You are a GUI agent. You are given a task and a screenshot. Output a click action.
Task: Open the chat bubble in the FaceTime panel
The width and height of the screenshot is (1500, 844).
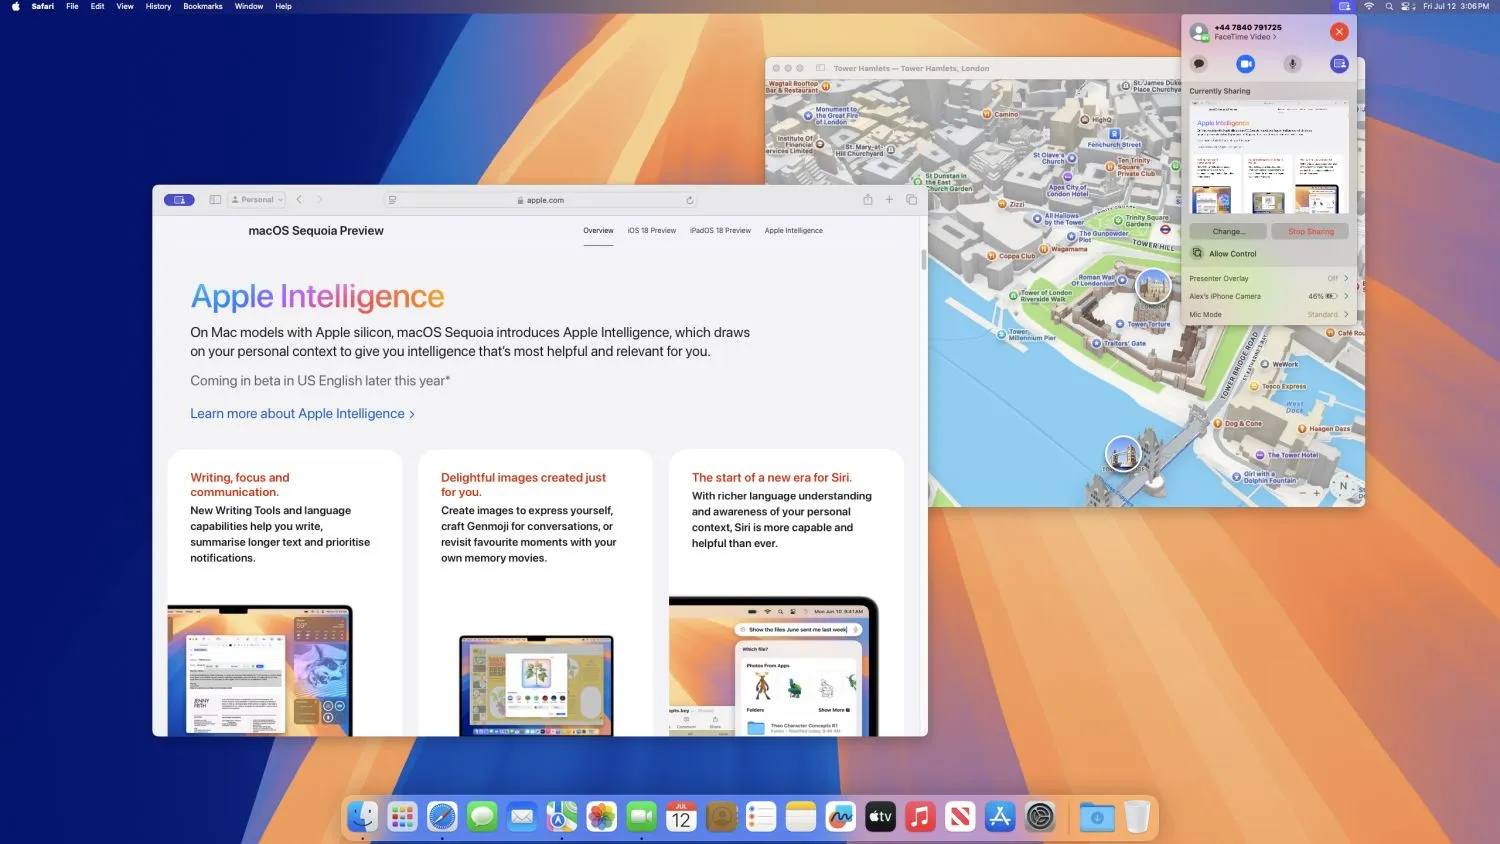[1199, 63]
